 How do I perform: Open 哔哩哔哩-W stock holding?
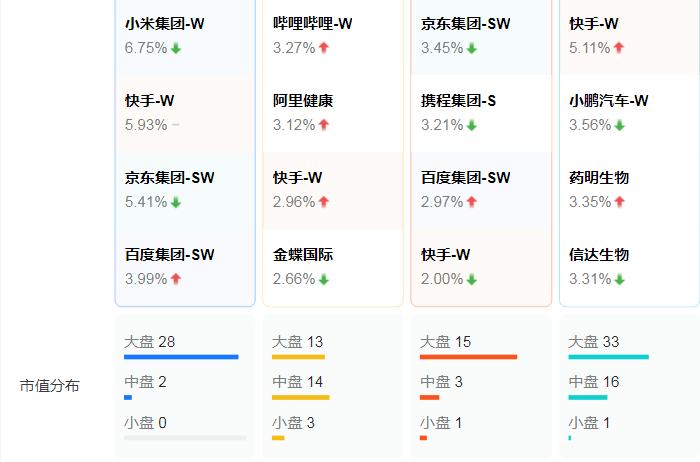click(x=313, y=24)
